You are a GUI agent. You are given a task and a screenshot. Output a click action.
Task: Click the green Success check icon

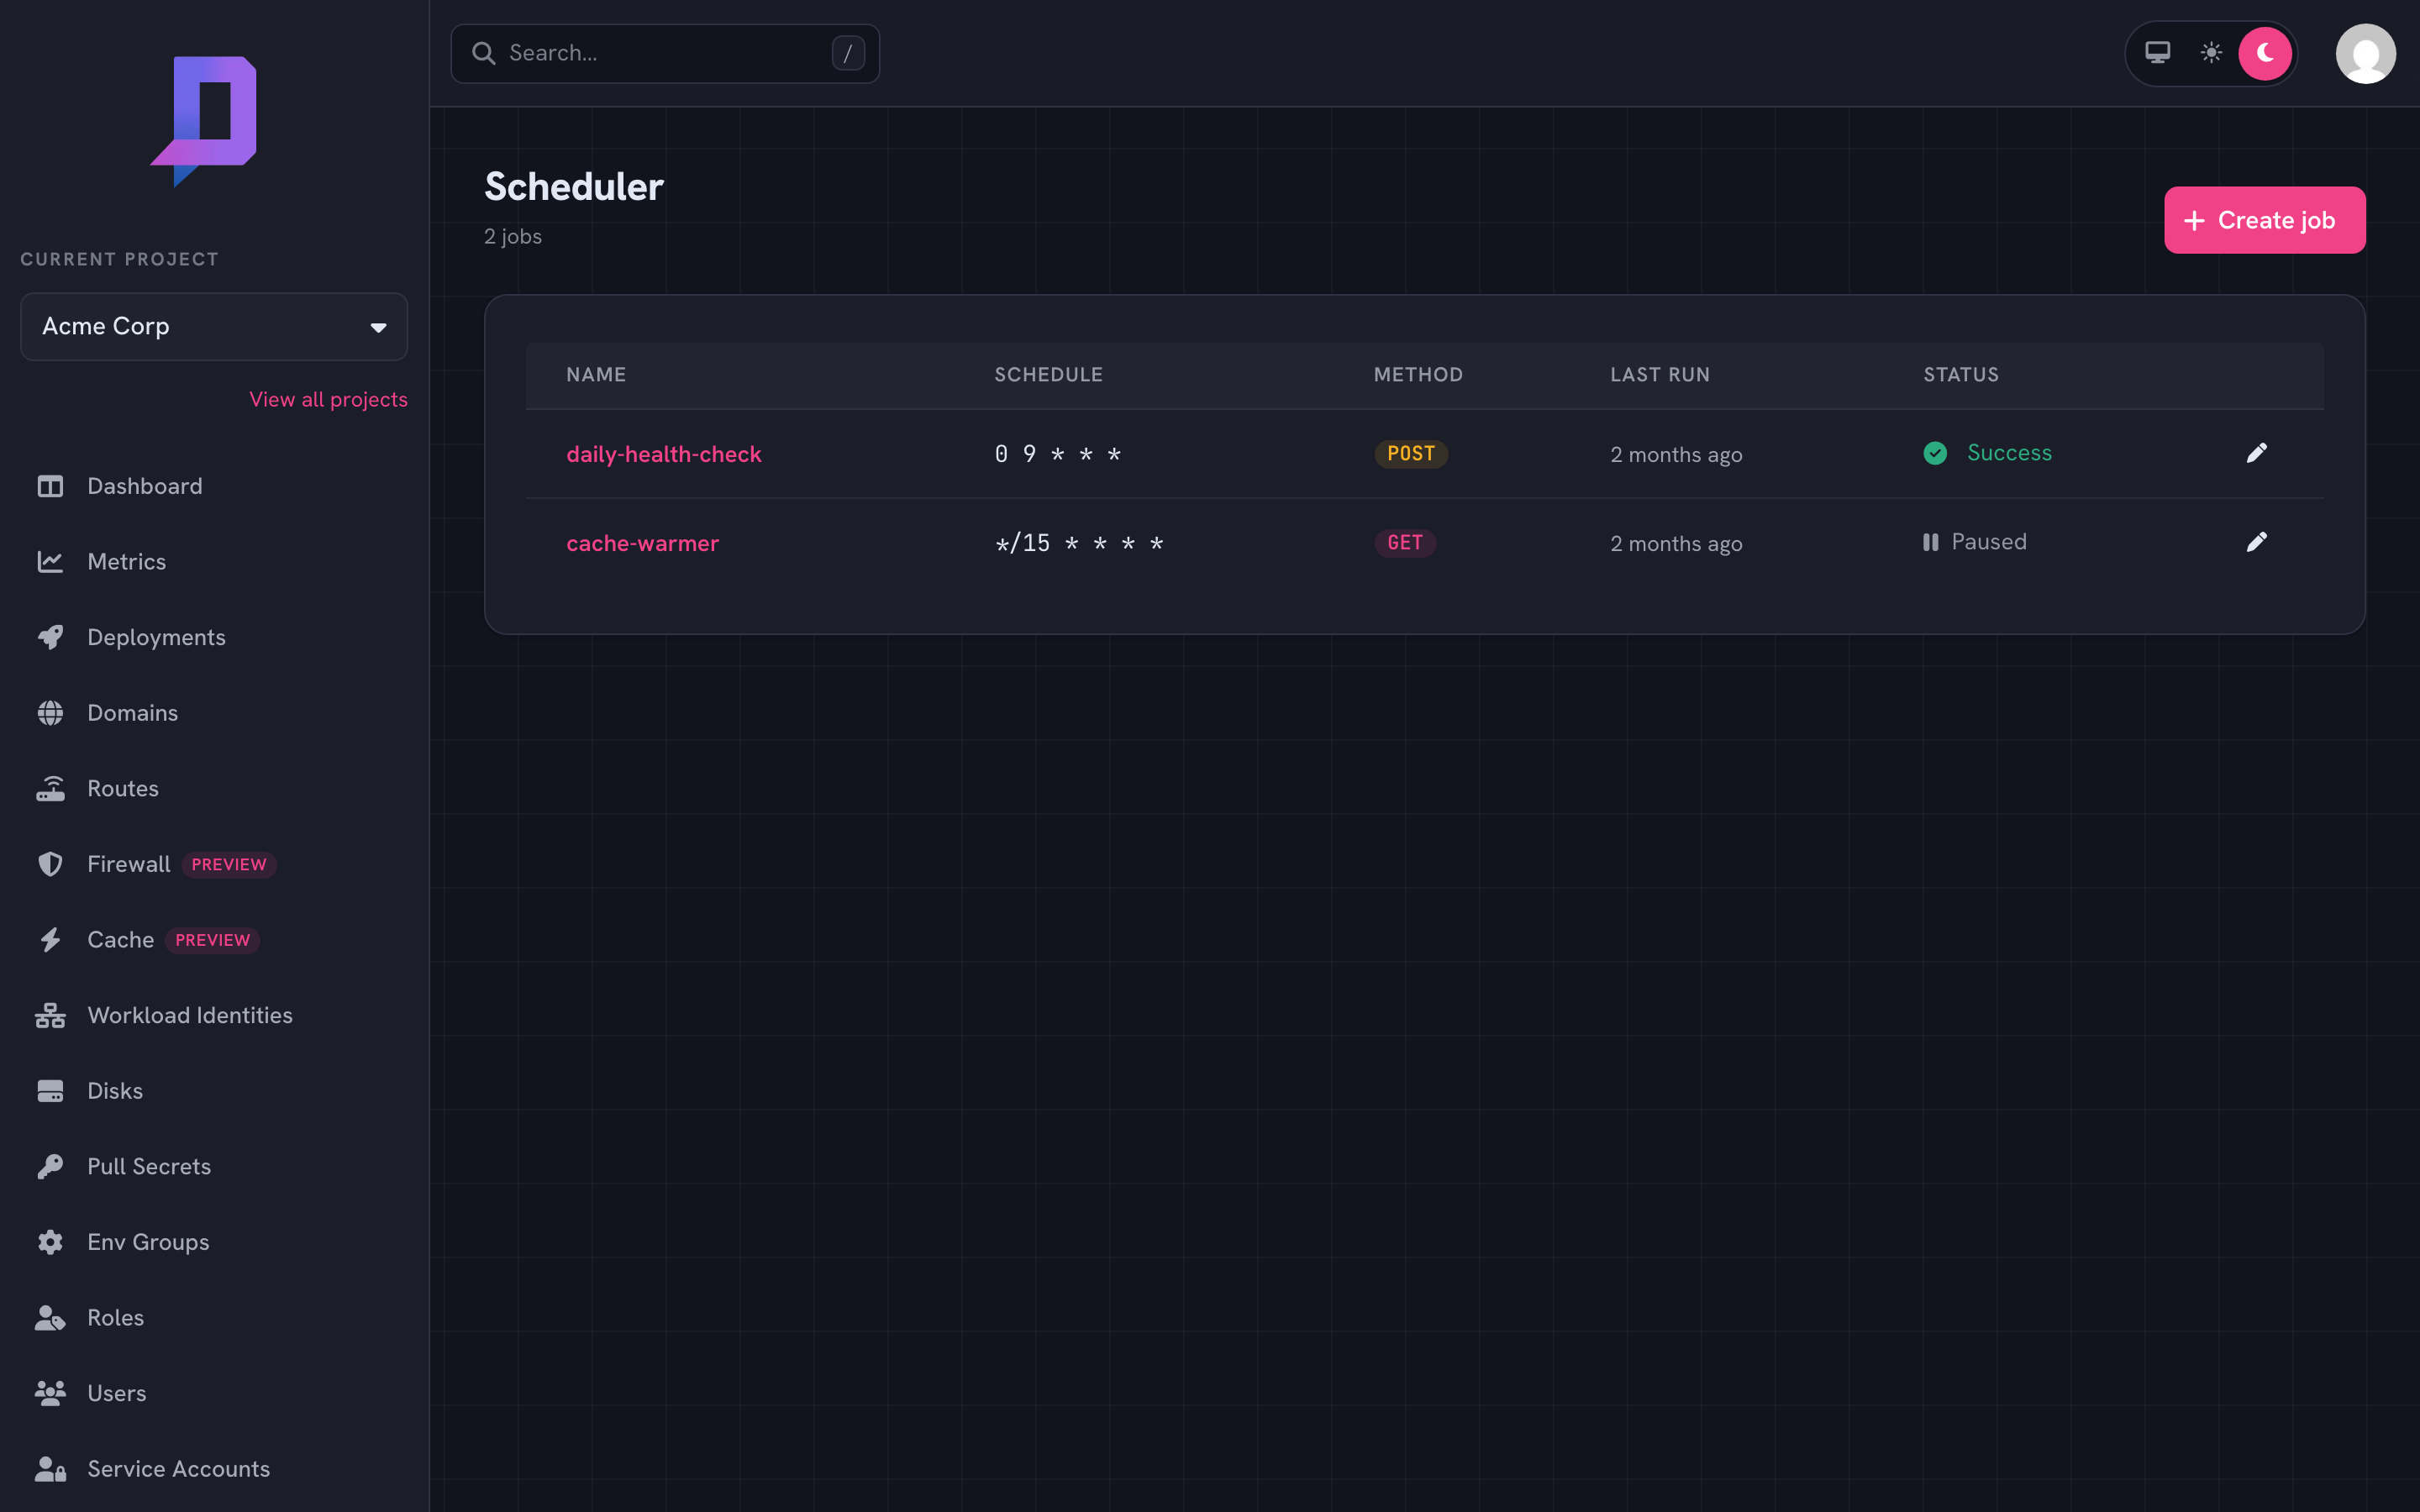pyautogui.click(x=1935, y=453)
